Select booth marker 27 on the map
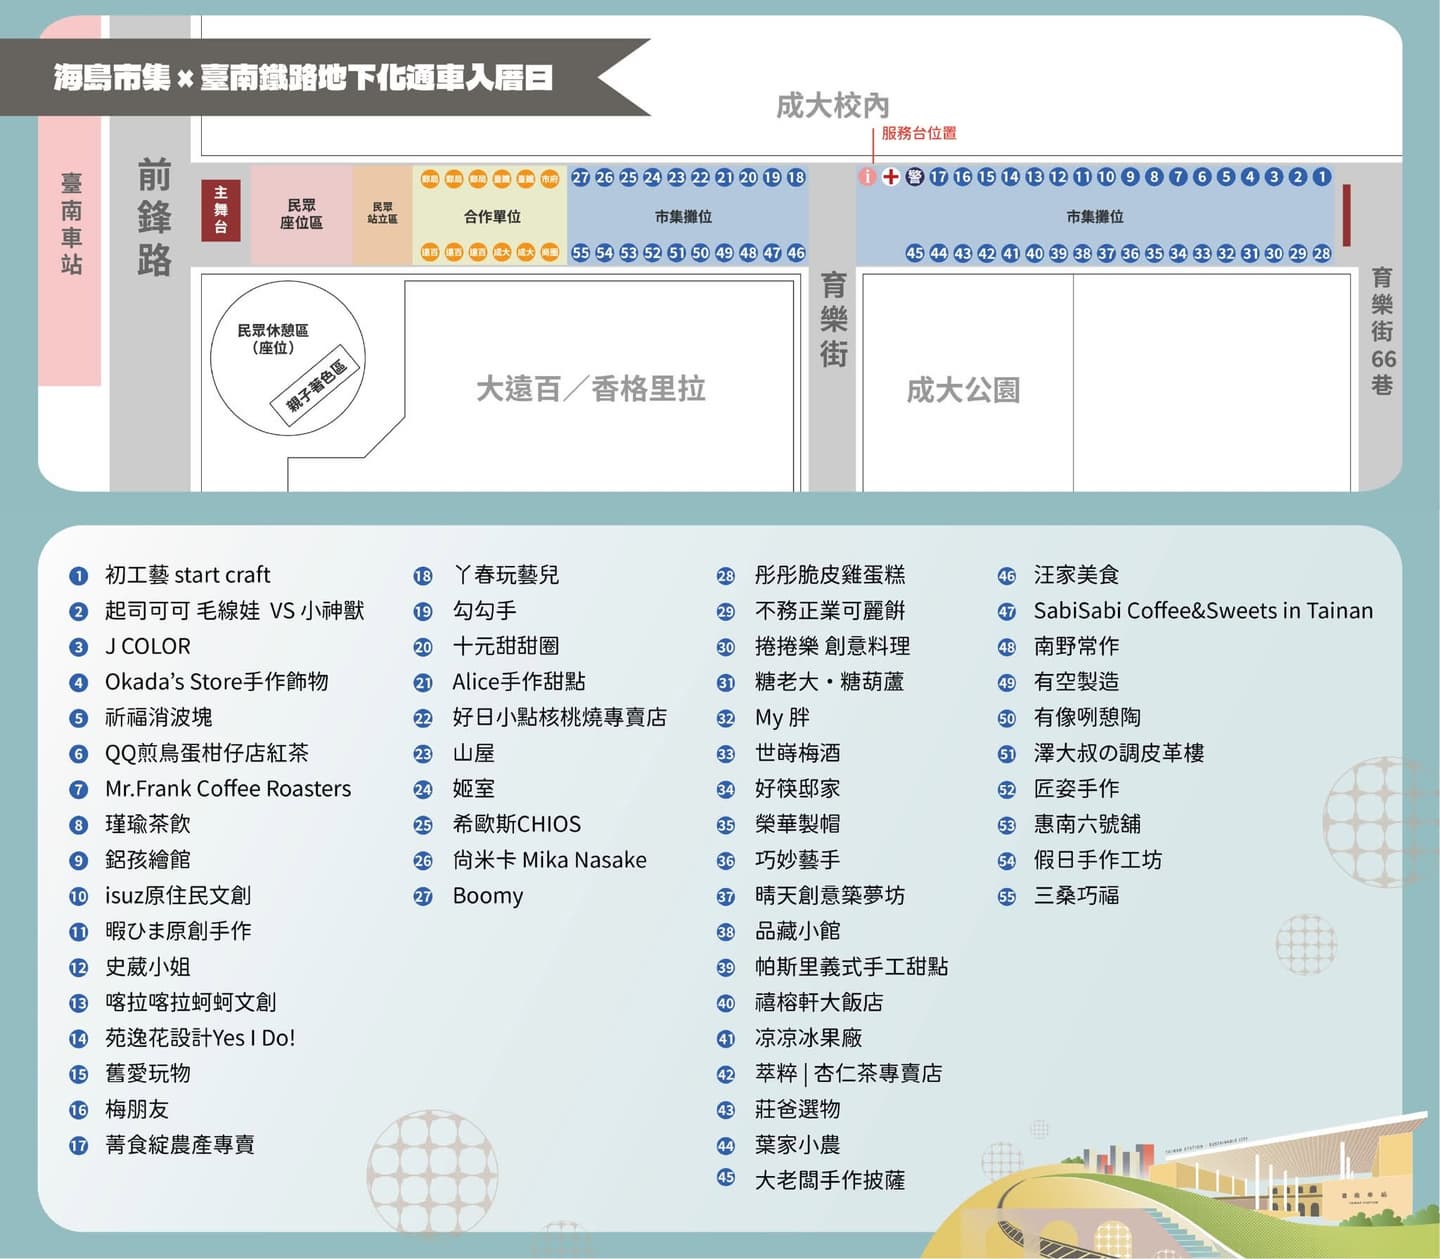Image resolution: width=1440 pixels, height=1259 pixels. click(x=581, y=177)
